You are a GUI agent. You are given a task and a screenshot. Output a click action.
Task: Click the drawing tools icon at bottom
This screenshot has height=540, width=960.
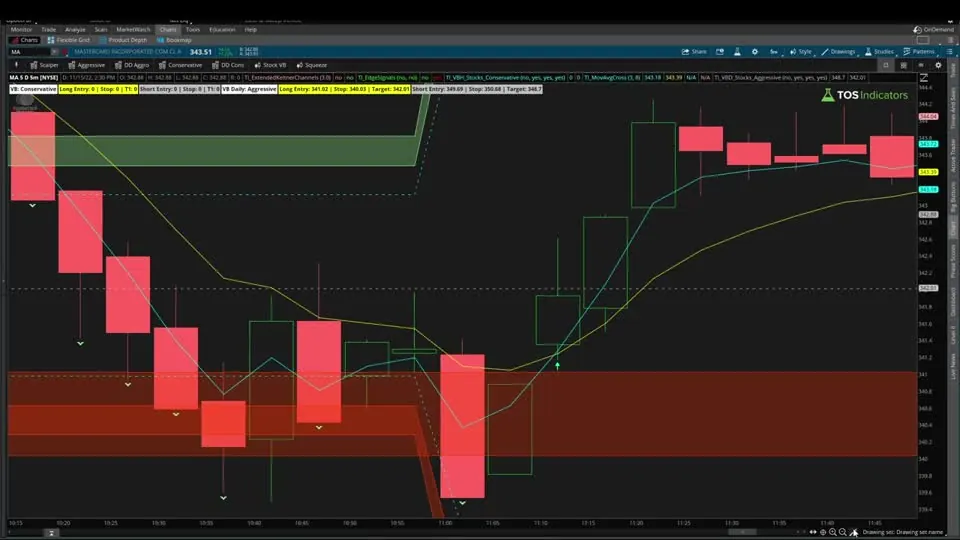coord(853,532)
